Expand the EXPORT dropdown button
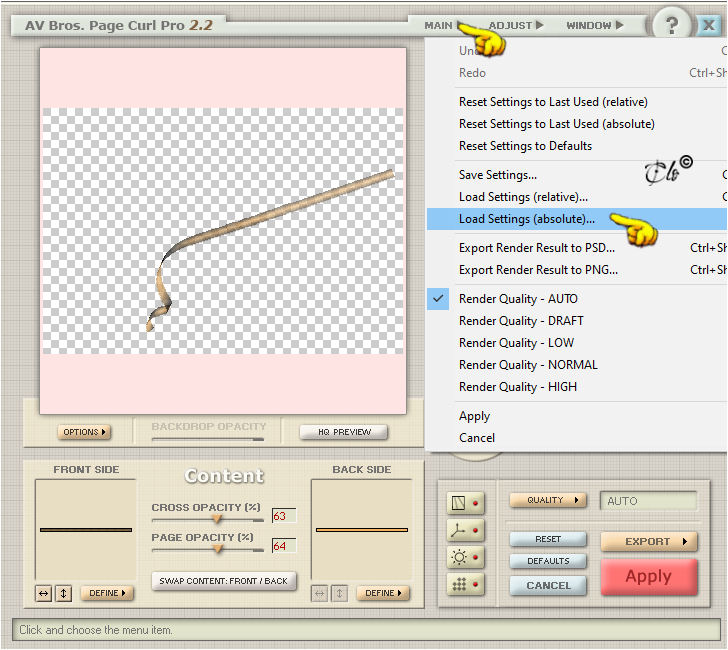This screenshot has height=650, width=728. tap(649, 542)
